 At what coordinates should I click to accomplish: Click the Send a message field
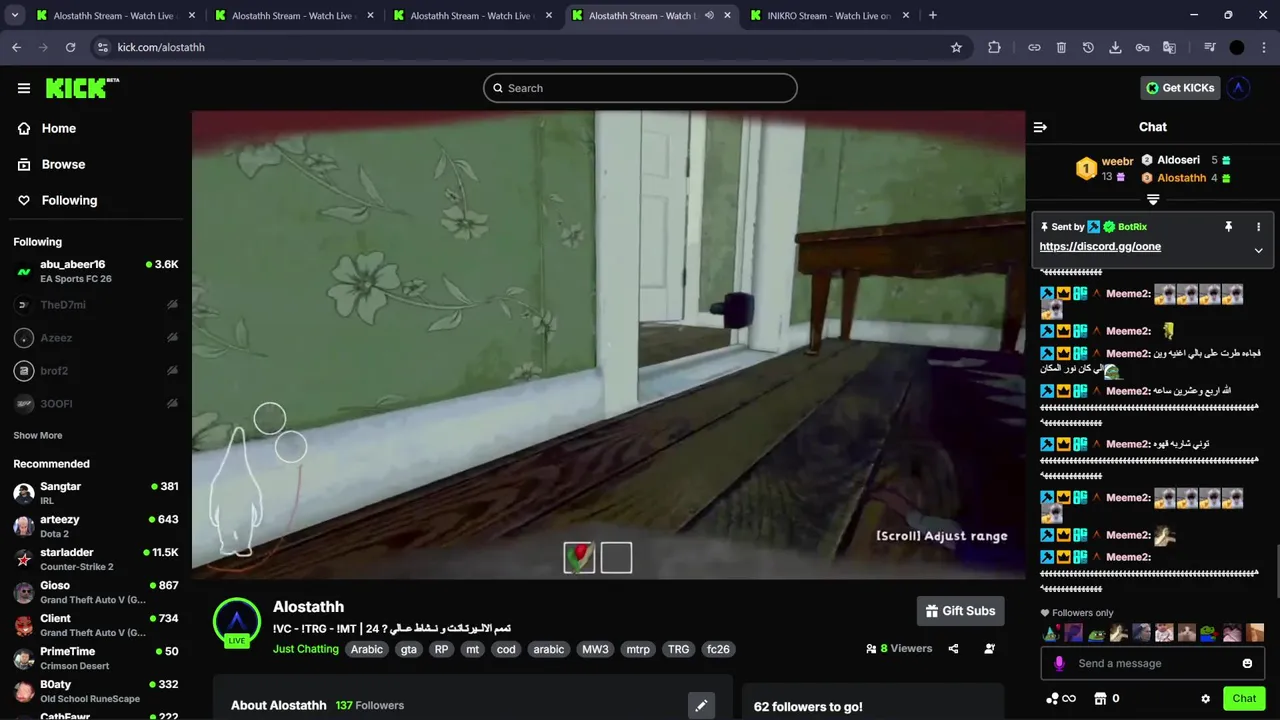[1150, 663]
